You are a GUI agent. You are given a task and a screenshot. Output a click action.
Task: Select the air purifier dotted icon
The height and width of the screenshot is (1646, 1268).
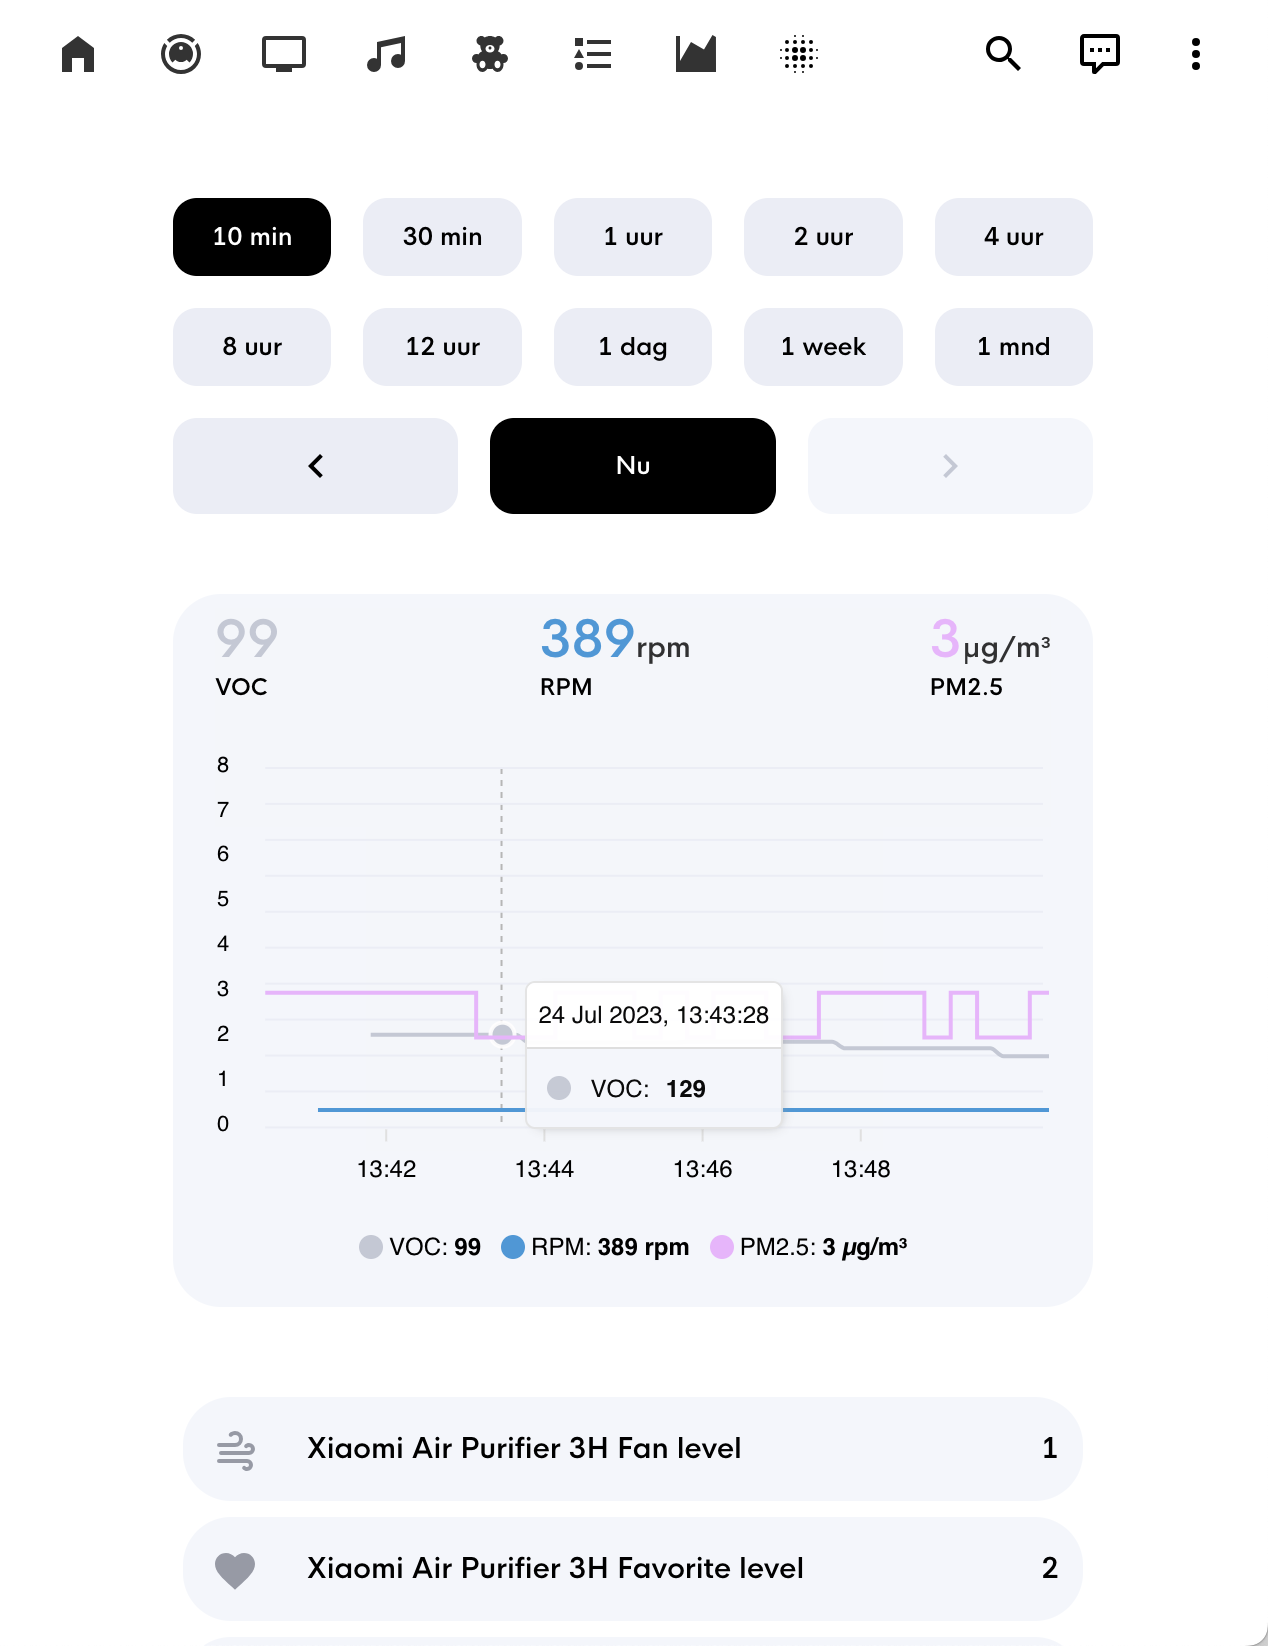pos(798,54)
